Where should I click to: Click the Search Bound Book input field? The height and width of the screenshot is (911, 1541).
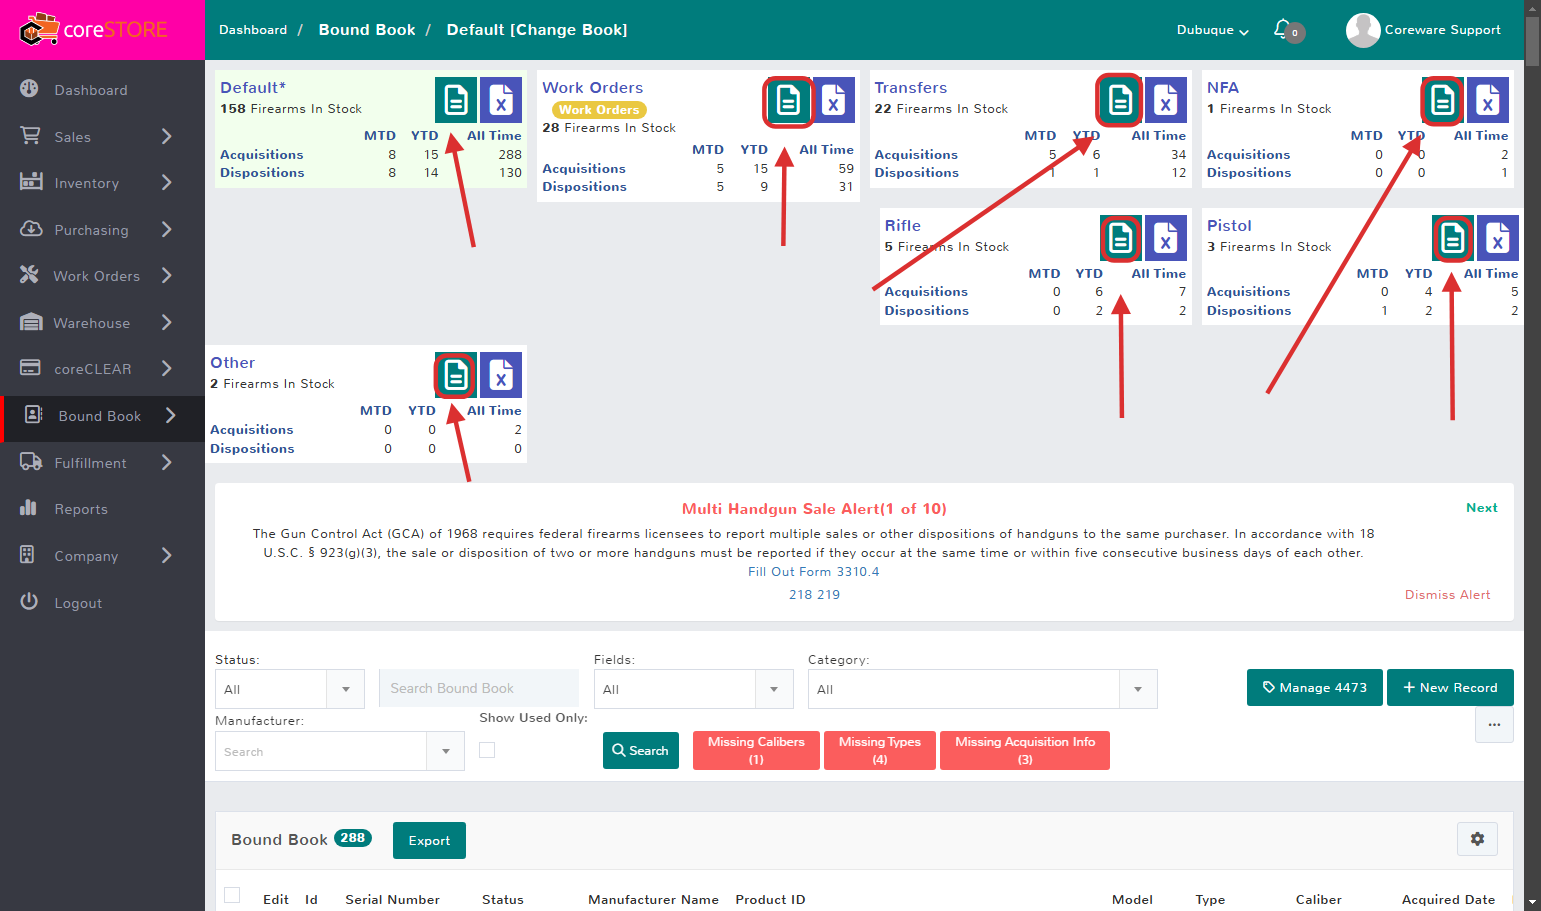tap(479, 688)
